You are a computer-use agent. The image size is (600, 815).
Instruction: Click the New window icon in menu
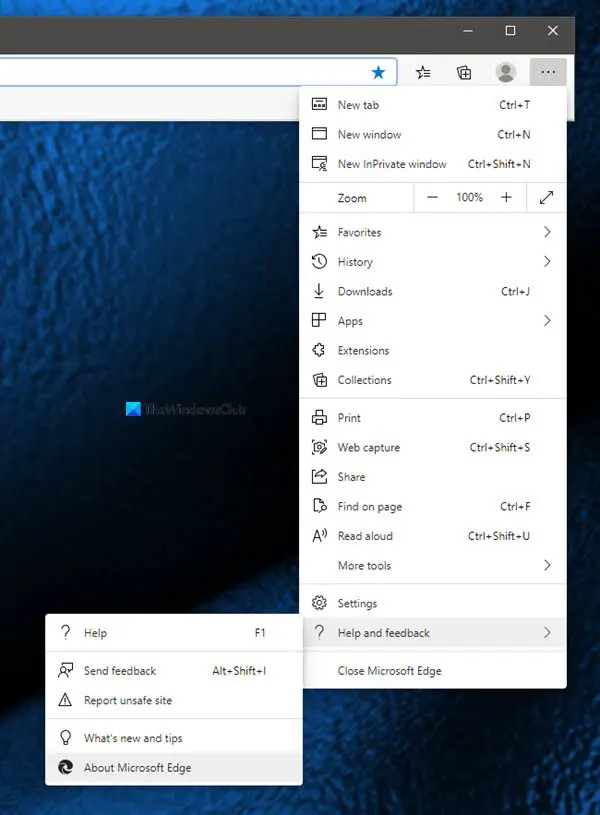point(319,134)
